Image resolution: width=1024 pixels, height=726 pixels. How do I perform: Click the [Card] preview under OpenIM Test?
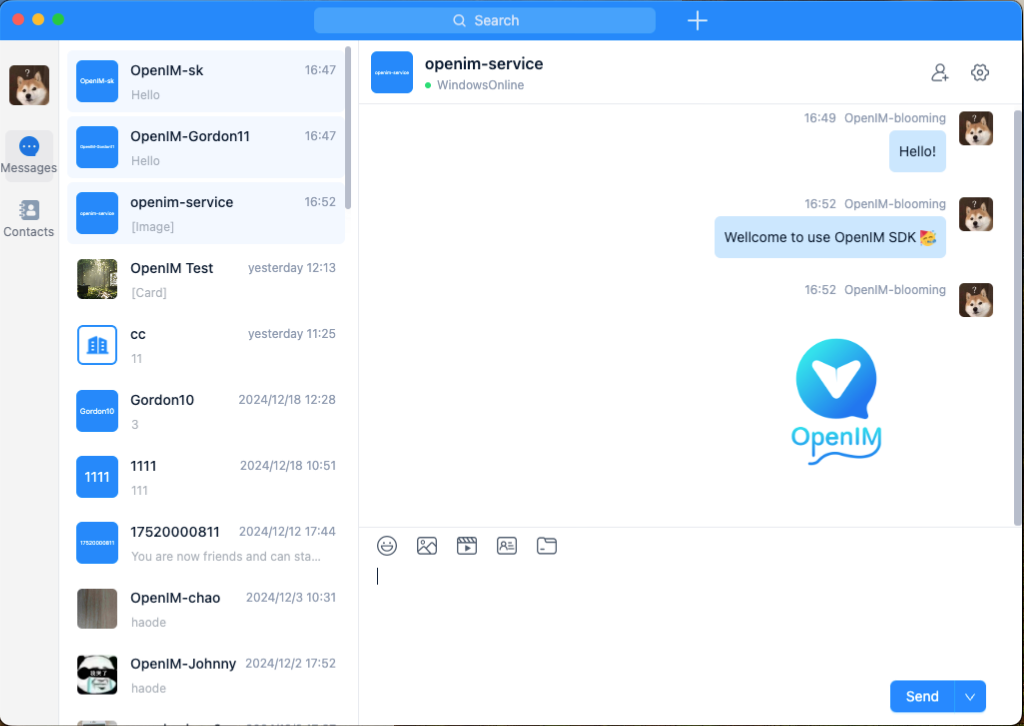point(149,292)
